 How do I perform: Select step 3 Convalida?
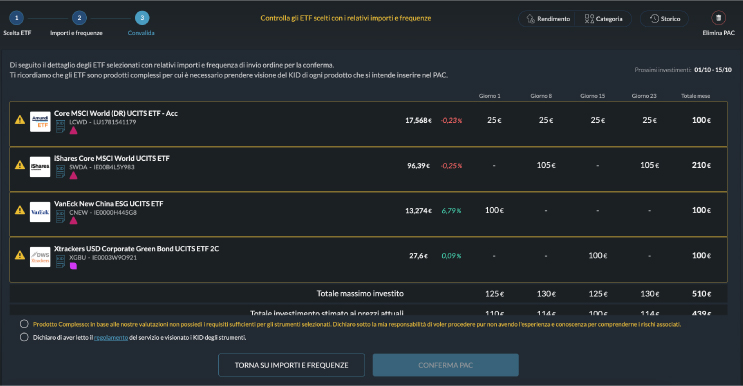click(x=142, y=18)
